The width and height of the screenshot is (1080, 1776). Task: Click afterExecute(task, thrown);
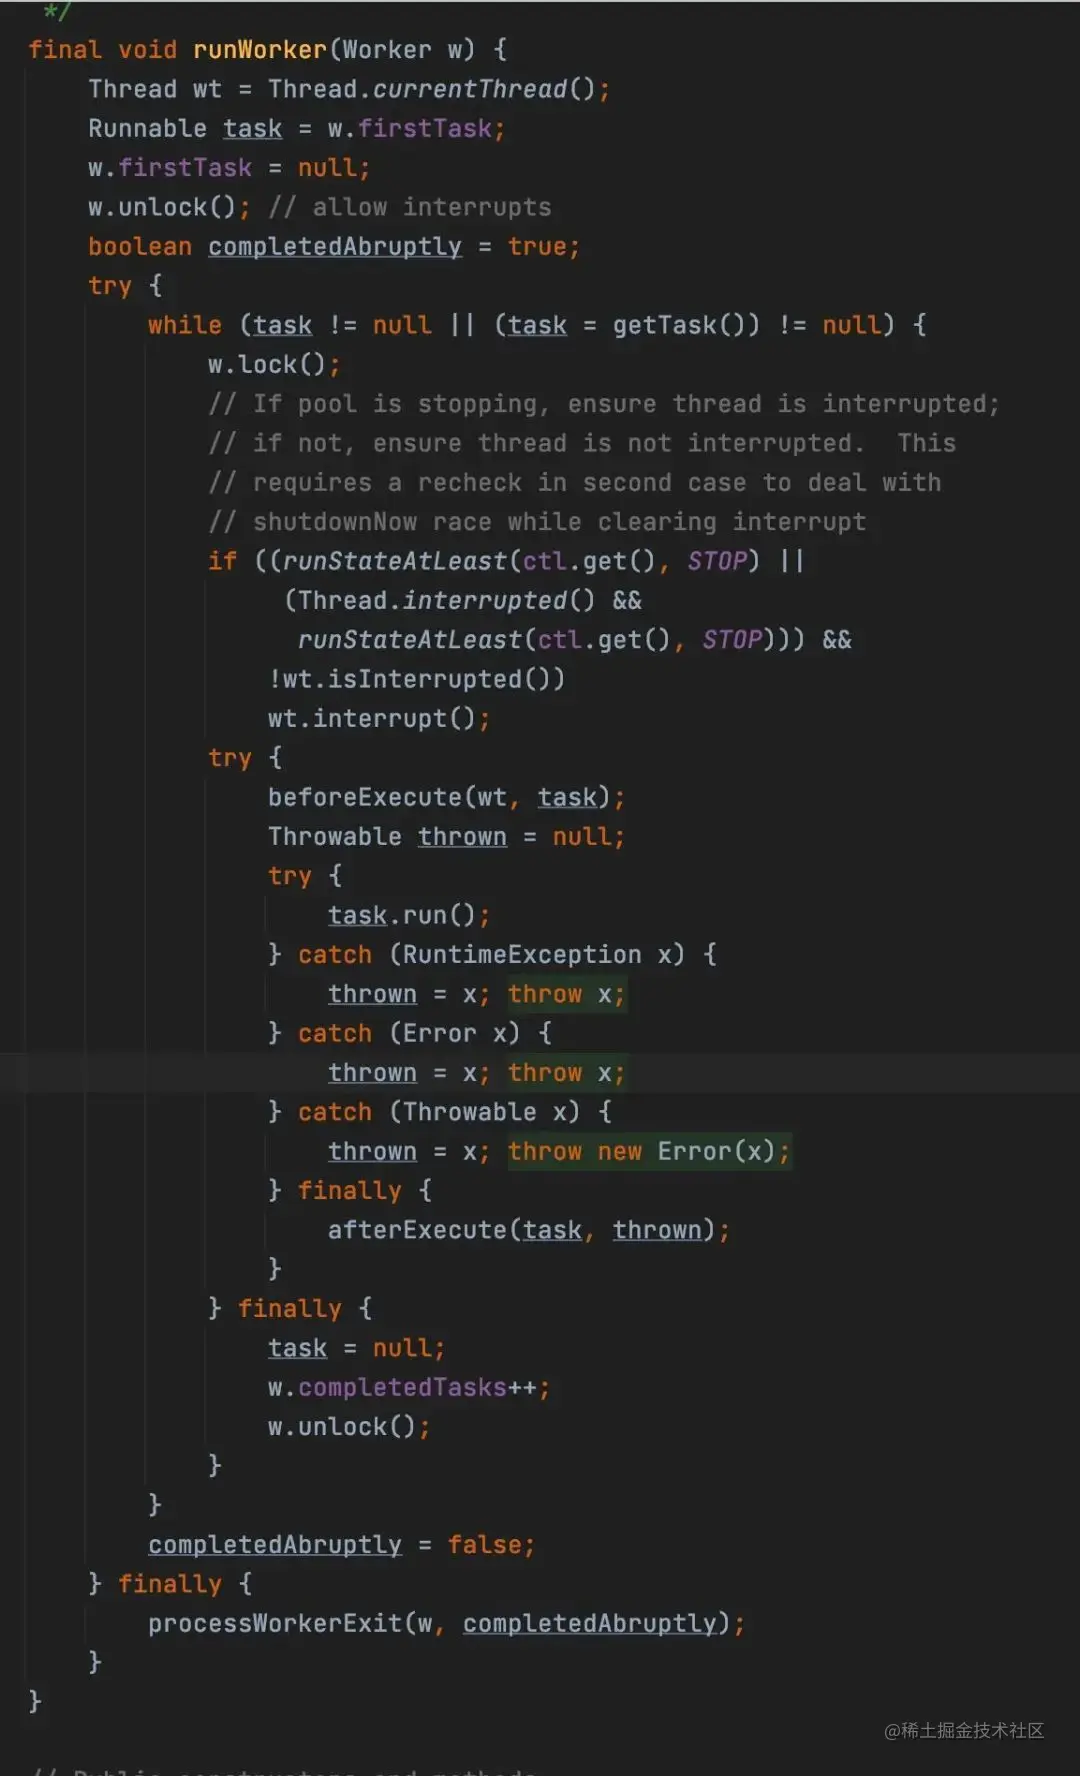(529, 1230)
